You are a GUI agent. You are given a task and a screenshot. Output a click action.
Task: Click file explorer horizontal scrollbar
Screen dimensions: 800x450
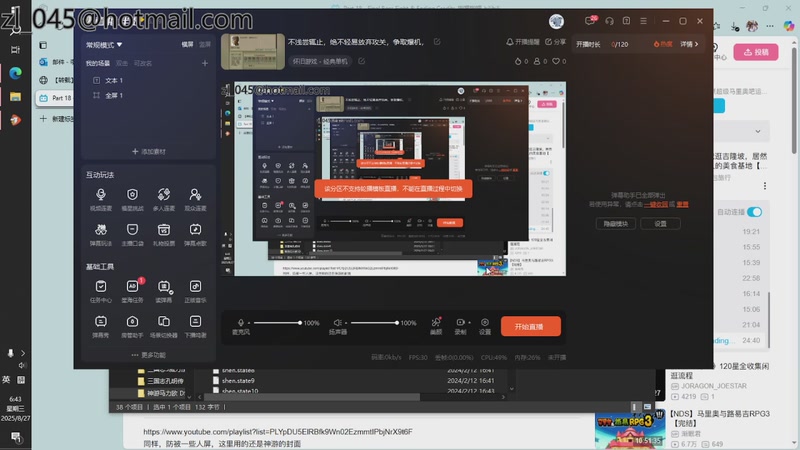[x=312, y=396]
